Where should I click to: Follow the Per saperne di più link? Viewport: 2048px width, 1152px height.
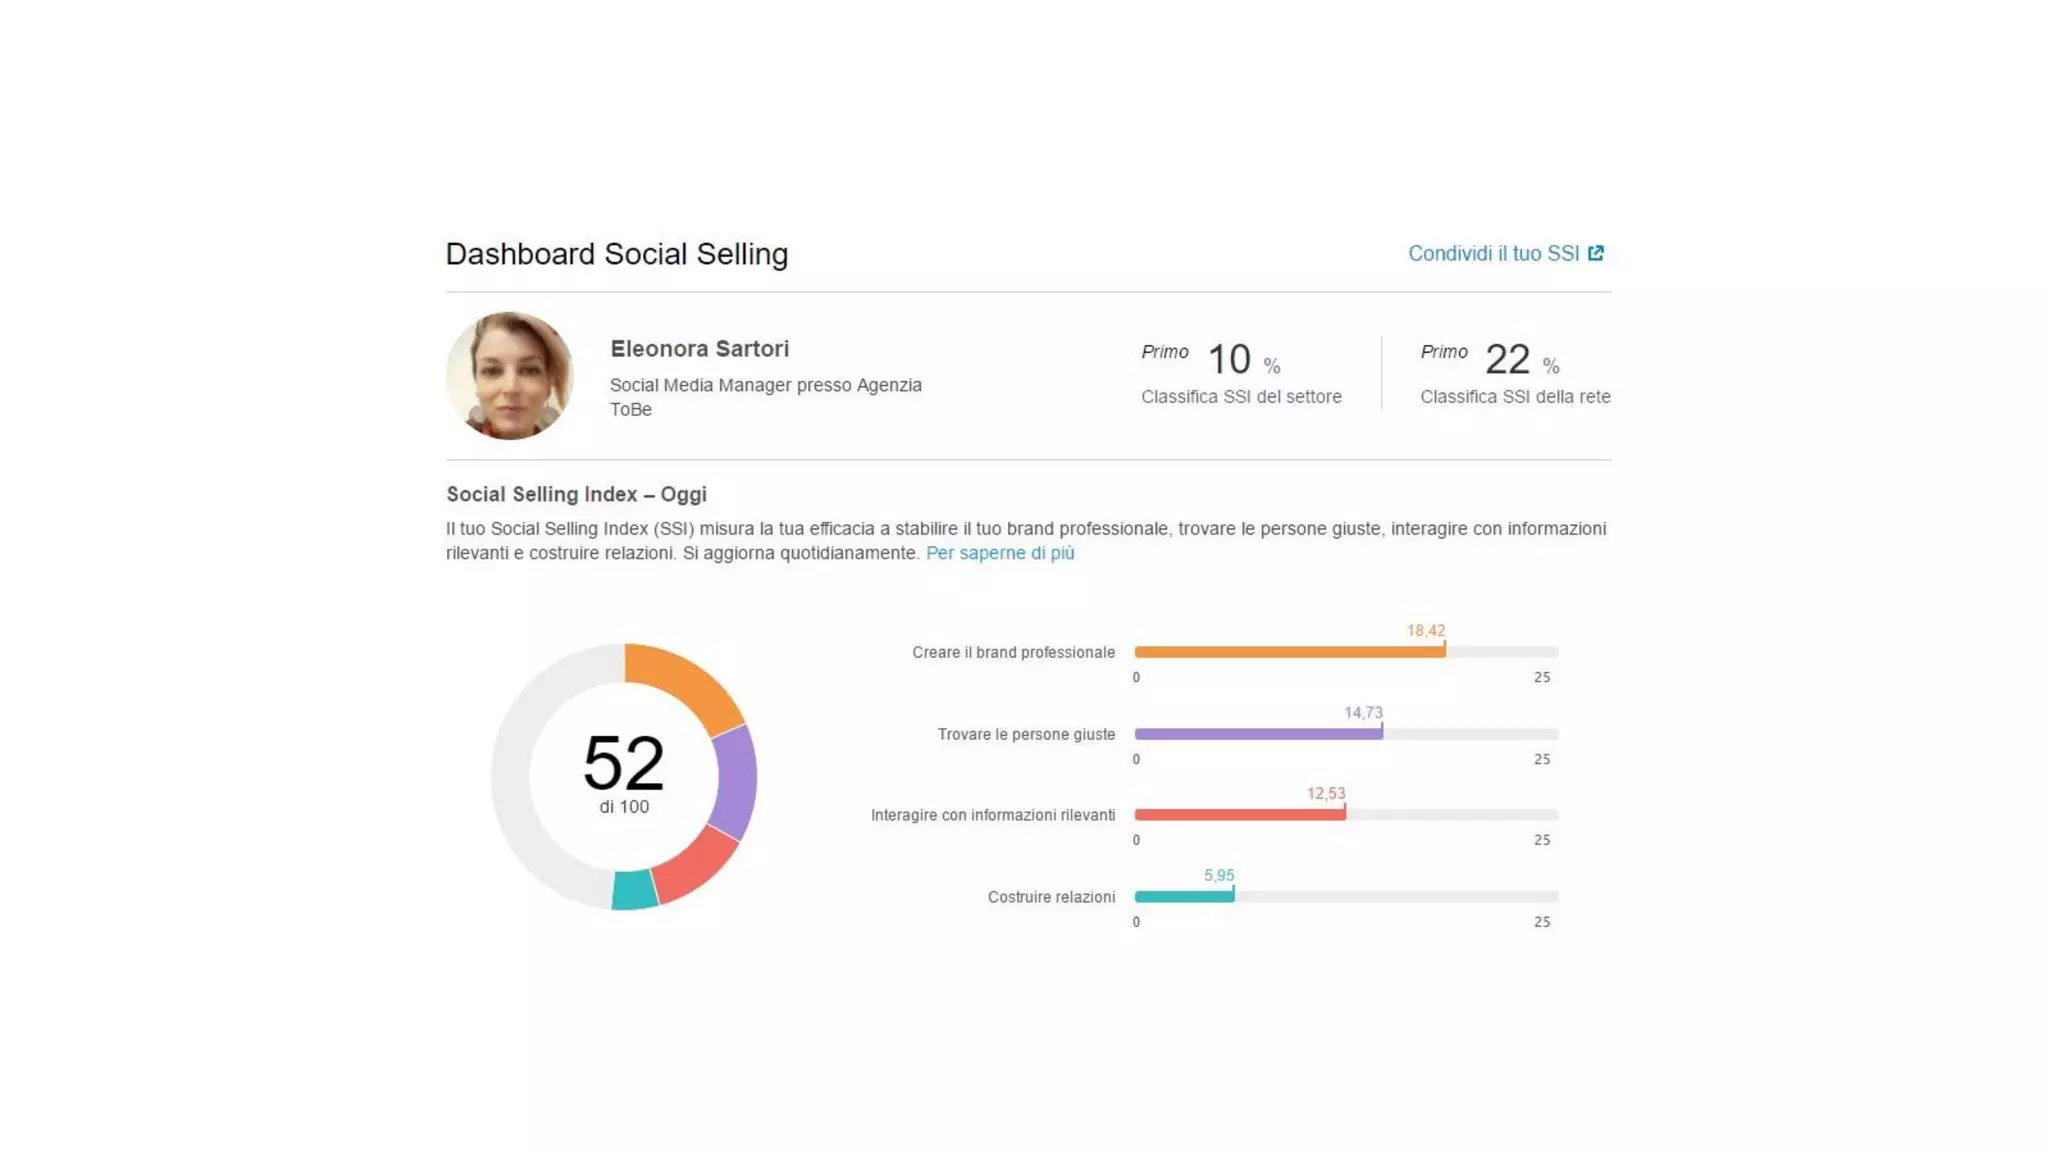click(999, 553)
